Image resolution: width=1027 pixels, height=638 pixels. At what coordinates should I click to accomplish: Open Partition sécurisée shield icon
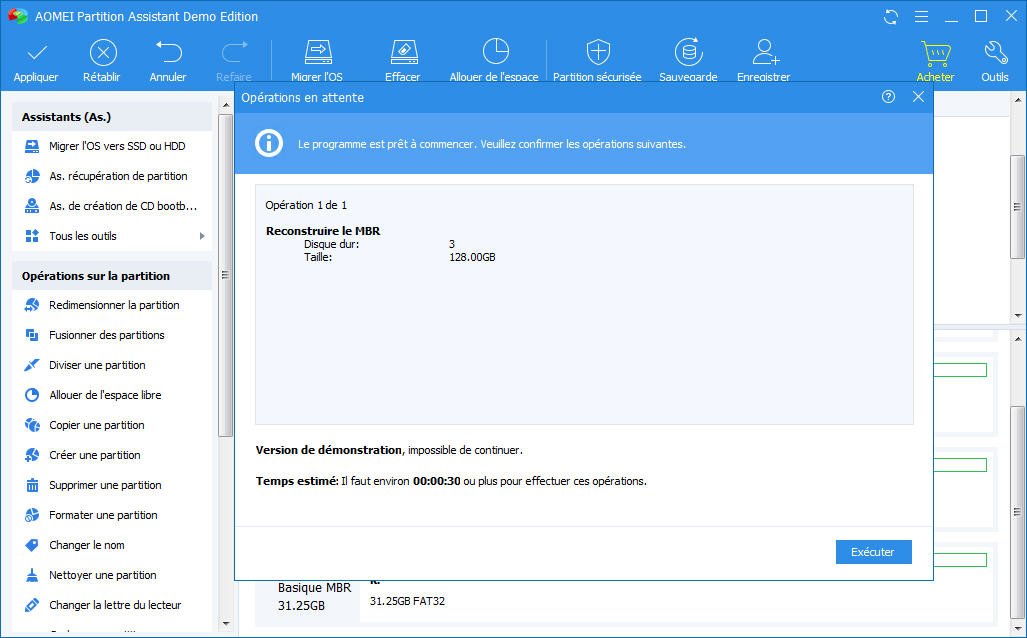coord(597,52)
